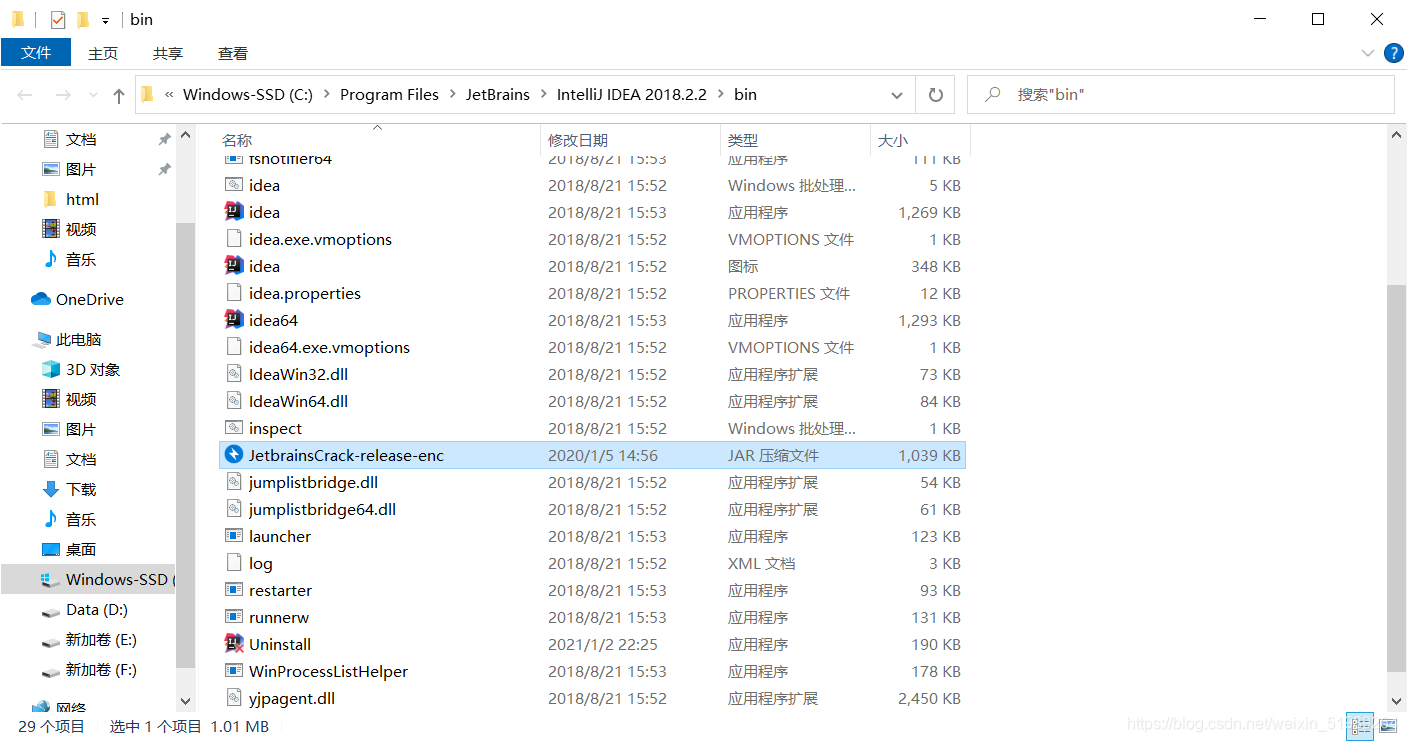This screenshot has width=1408, height=742.
Task: Click the log XML document icon
Action: point(234,563)
